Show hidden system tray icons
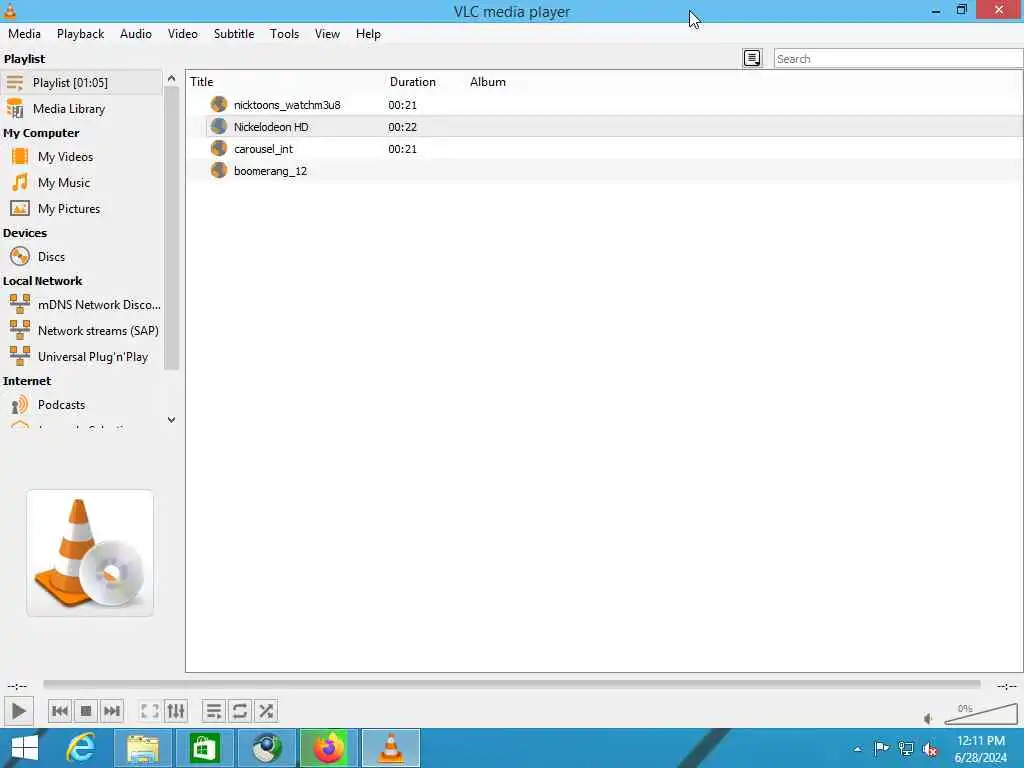Viewport: 1024px width, 768px height. pyautogui.click(x=857, y=749)
